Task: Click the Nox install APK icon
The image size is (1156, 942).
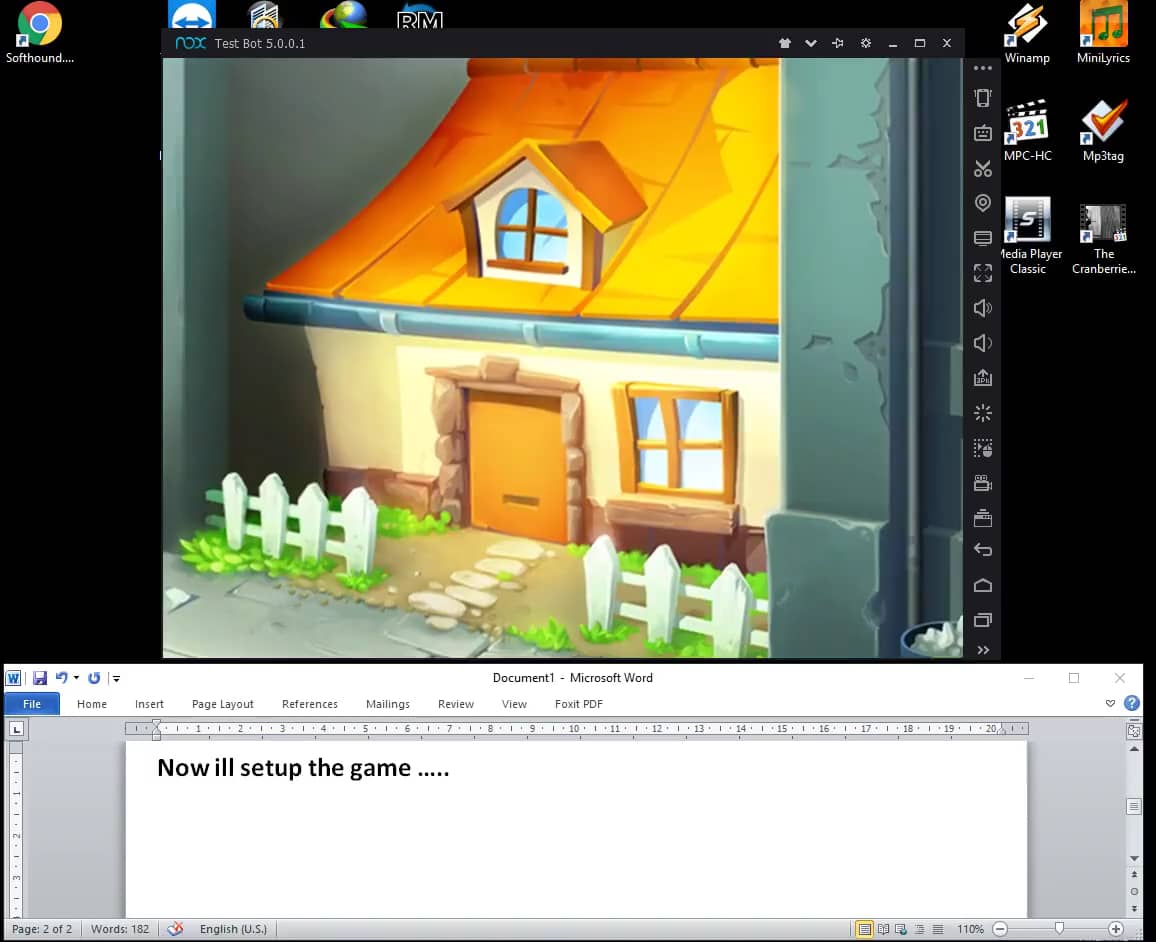Action: coord(982,378)
